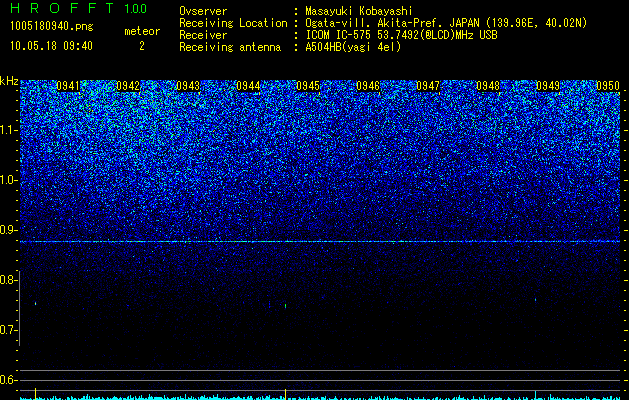Viewport: 629px width, 400px height.
Task: Click the 0944 time marker
Action: (248, 86)
